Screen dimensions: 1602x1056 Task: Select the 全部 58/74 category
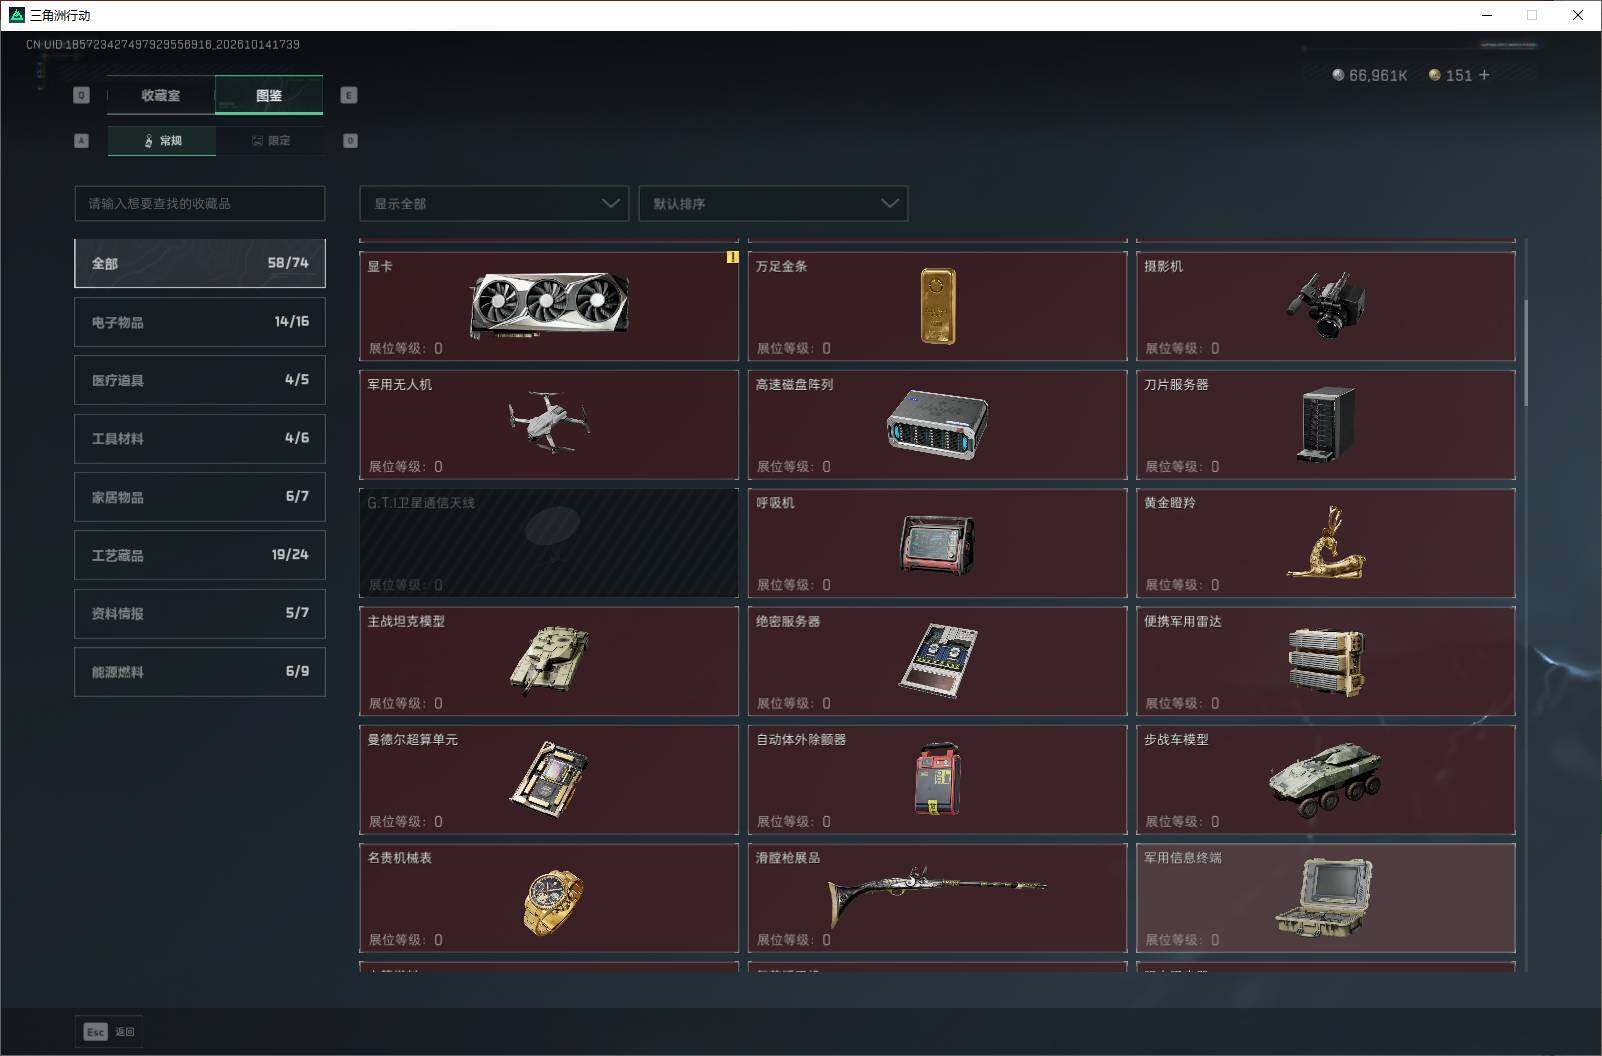click(x=200, y=263)
